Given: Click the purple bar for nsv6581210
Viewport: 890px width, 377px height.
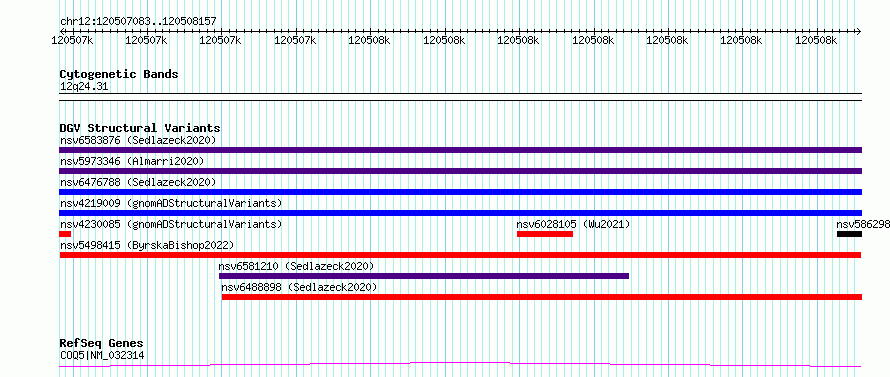Looking at the screenshot, I should click(x=424, y=276).
